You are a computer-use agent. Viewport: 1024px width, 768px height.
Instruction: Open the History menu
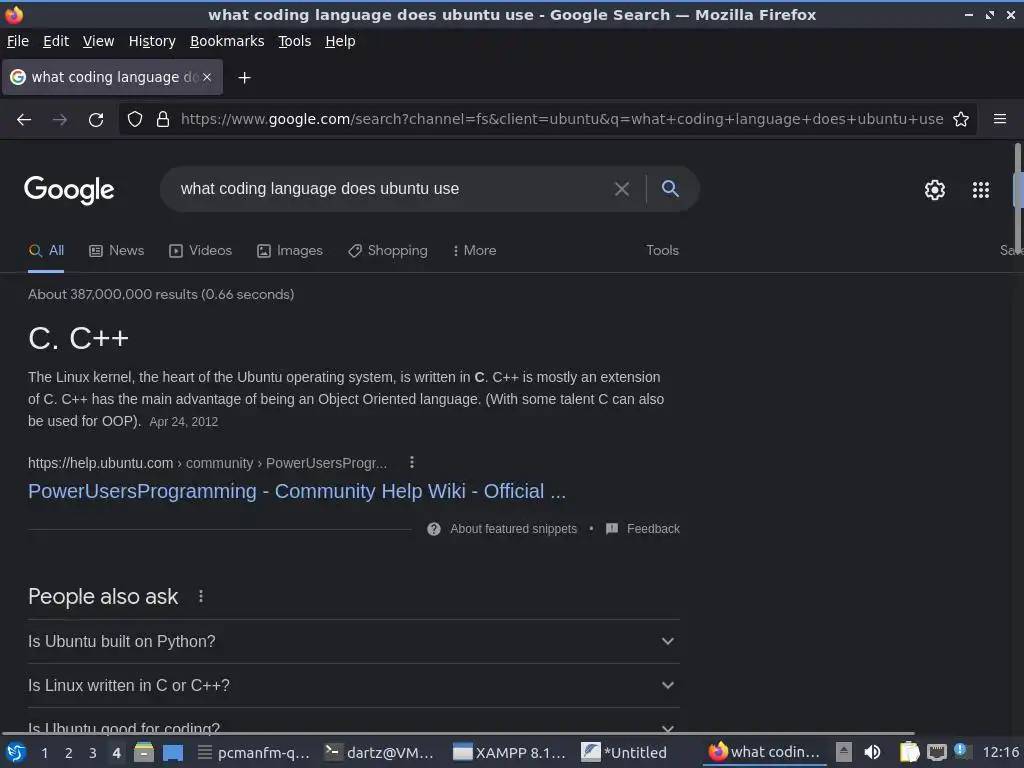(x=152, y=41)
